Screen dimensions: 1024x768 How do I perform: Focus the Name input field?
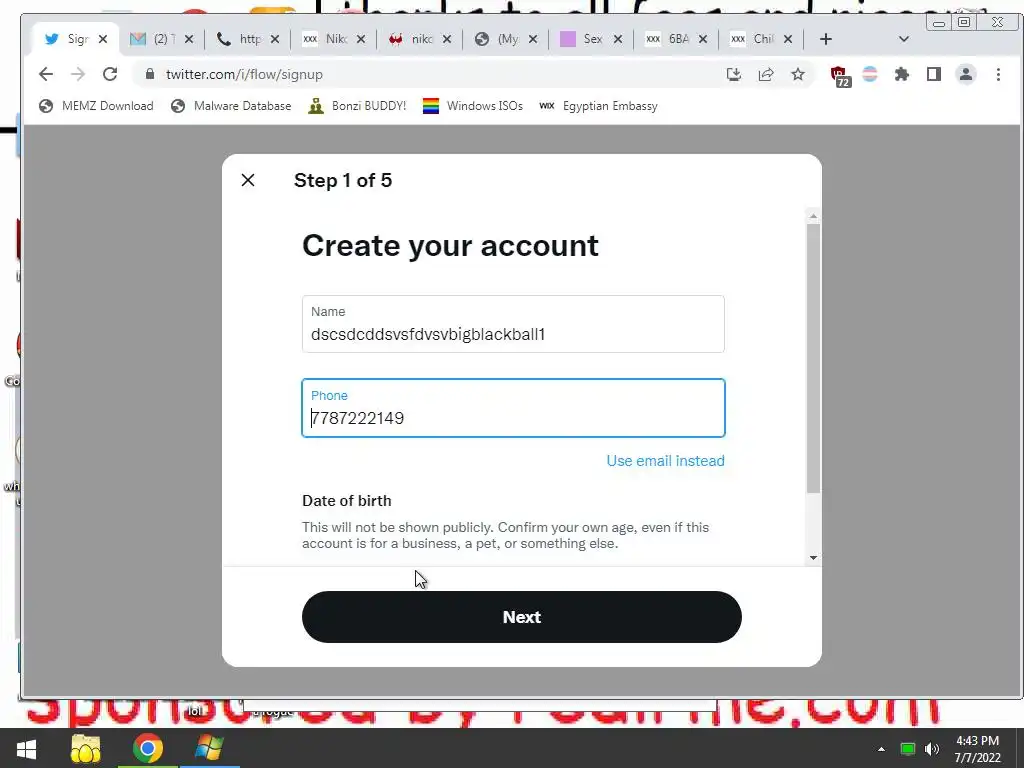coord(513,324)
